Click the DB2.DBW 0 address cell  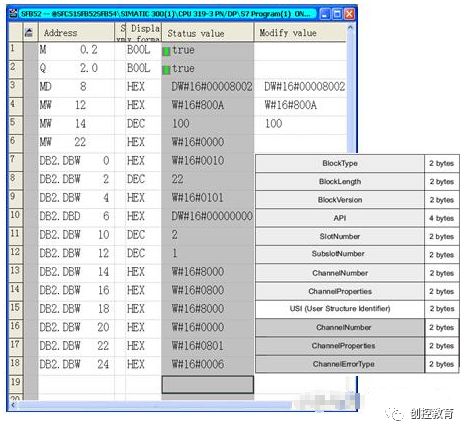click(76, 161)
